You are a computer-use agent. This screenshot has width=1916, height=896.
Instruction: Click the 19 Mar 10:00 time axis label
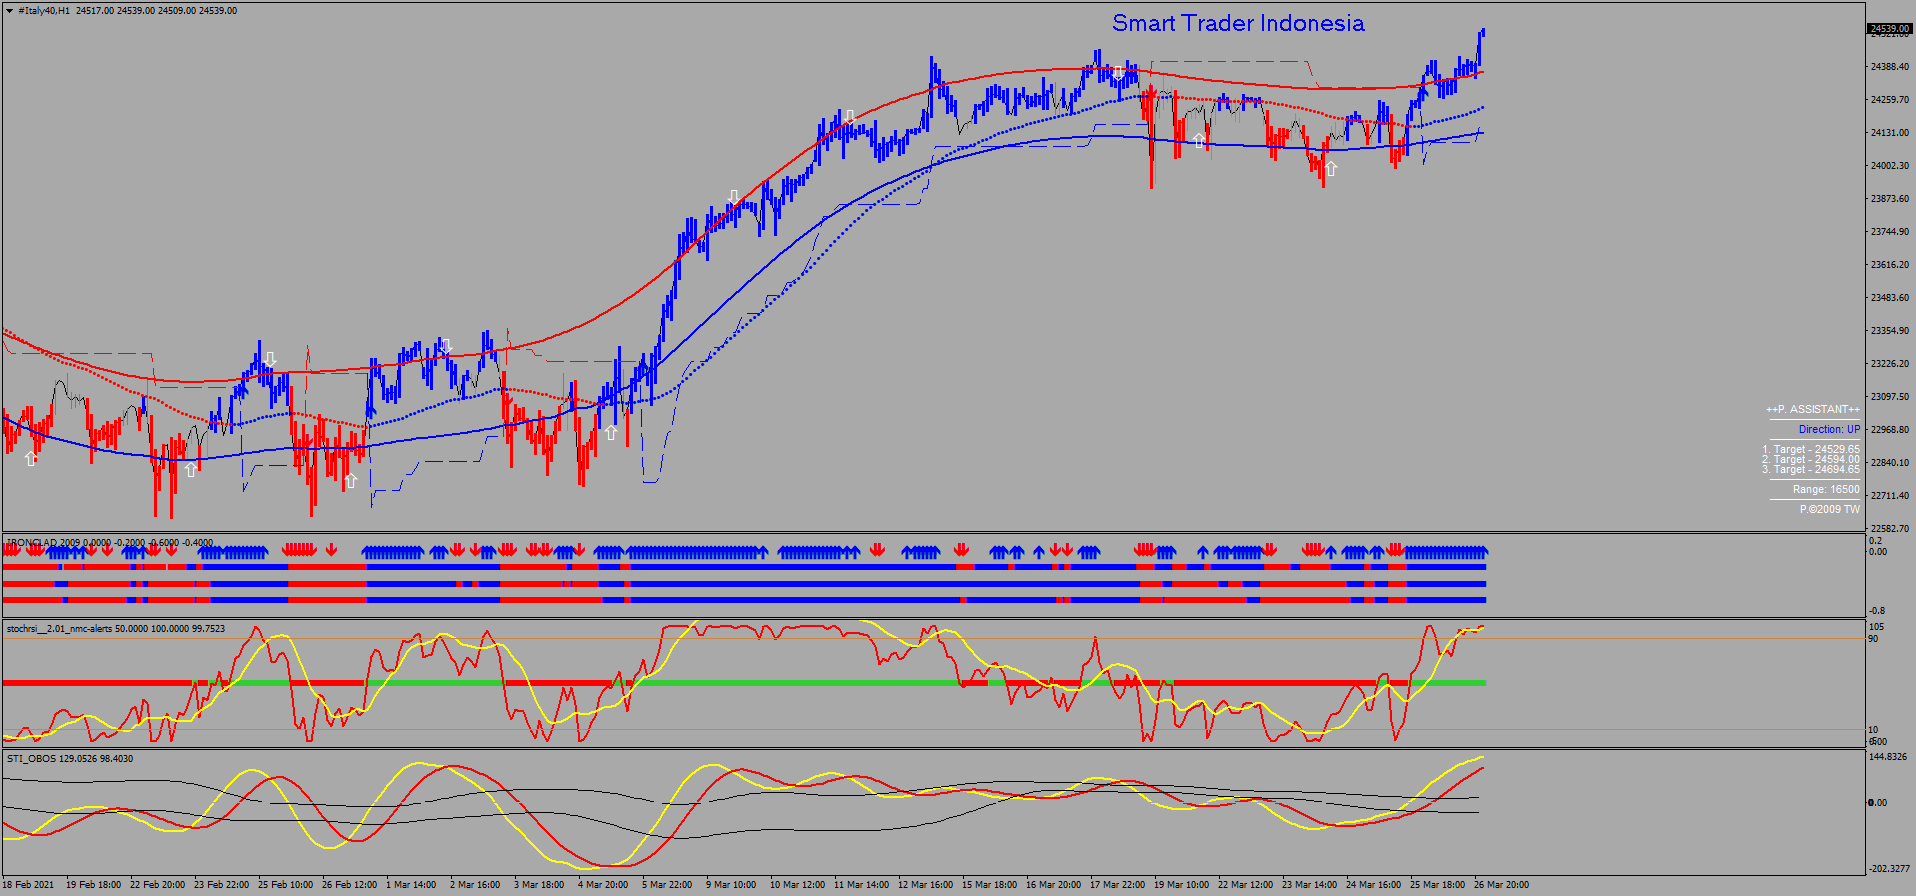click(x=1181, y=884)
